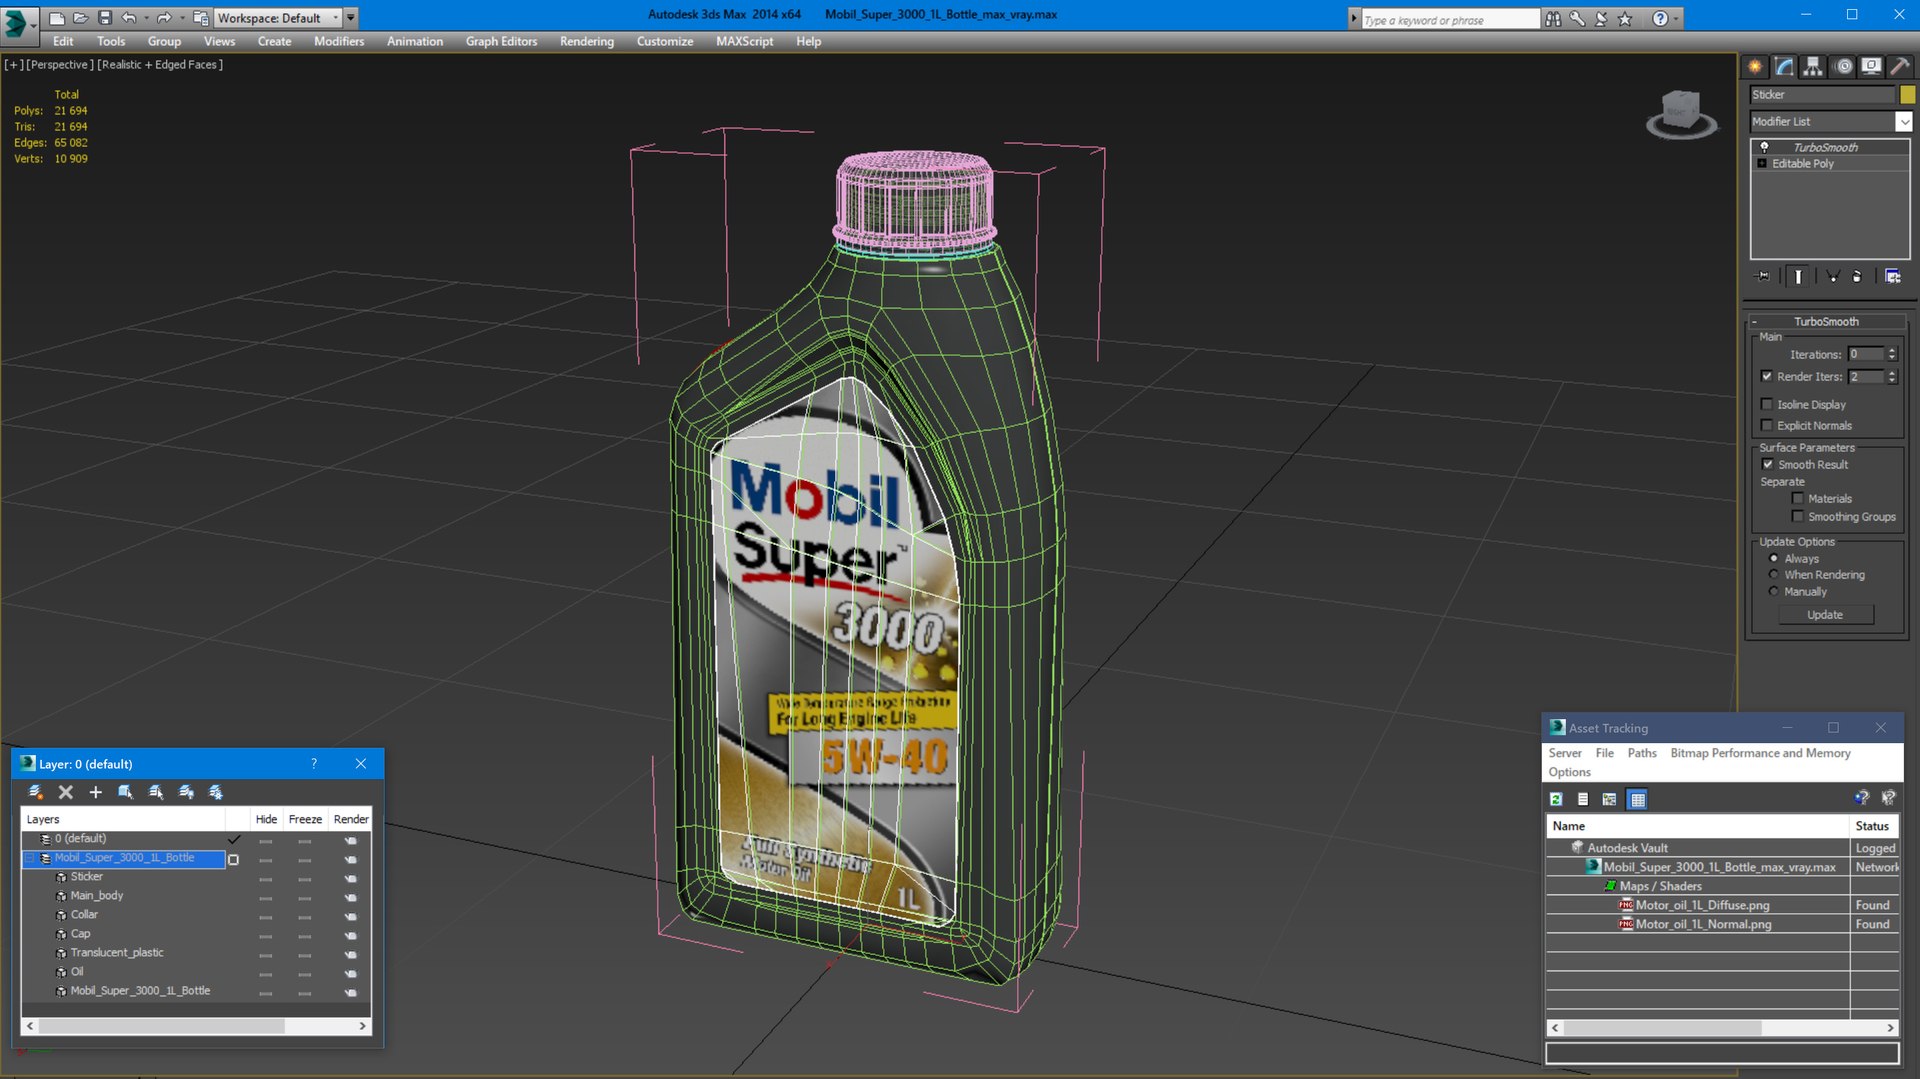Switch to the Modify command panel
The height and width of the screenshot is (1079, 1920).
tap(1784, 67)
